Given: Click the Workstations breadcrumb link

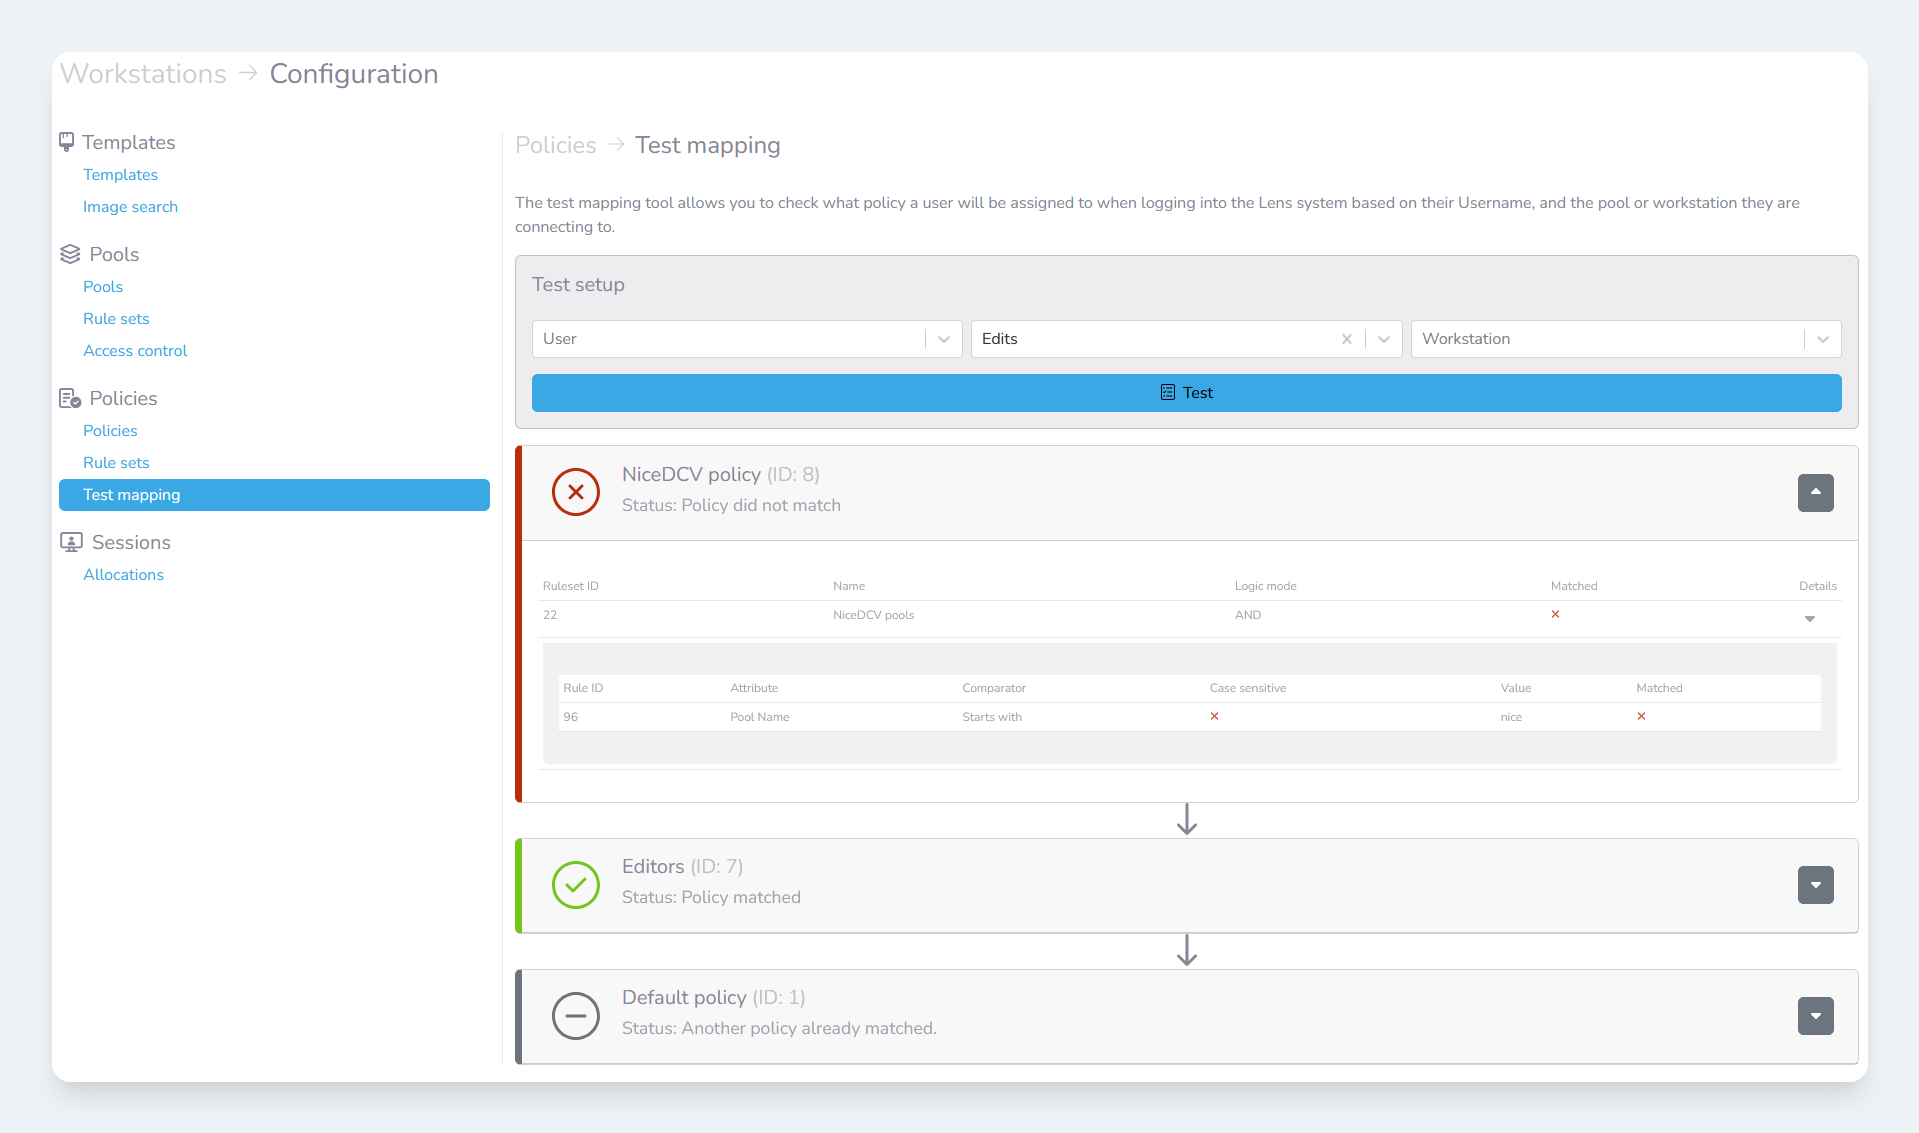Looking at the screenshot, I should point(143,74).
